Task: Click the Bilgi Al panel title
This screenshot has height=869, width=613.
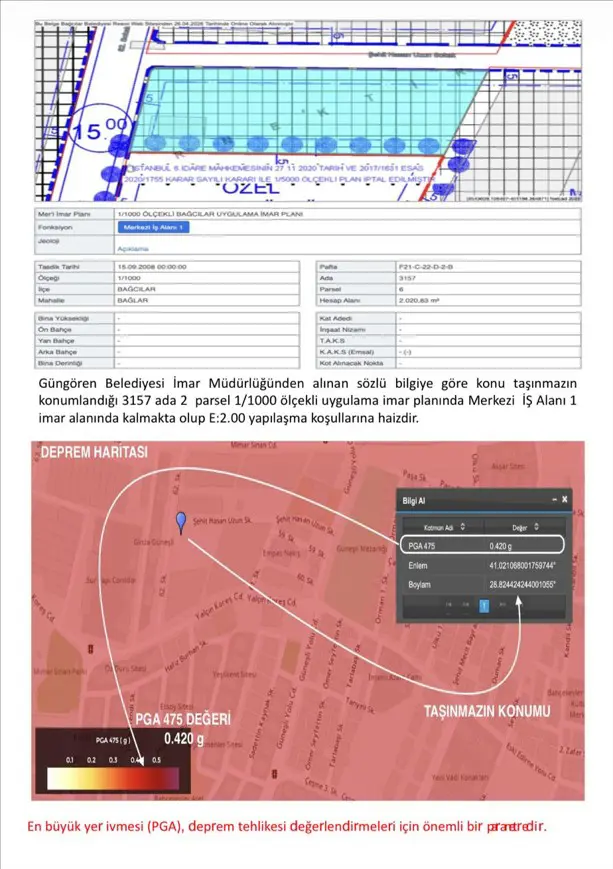Action: click(413, 500)
